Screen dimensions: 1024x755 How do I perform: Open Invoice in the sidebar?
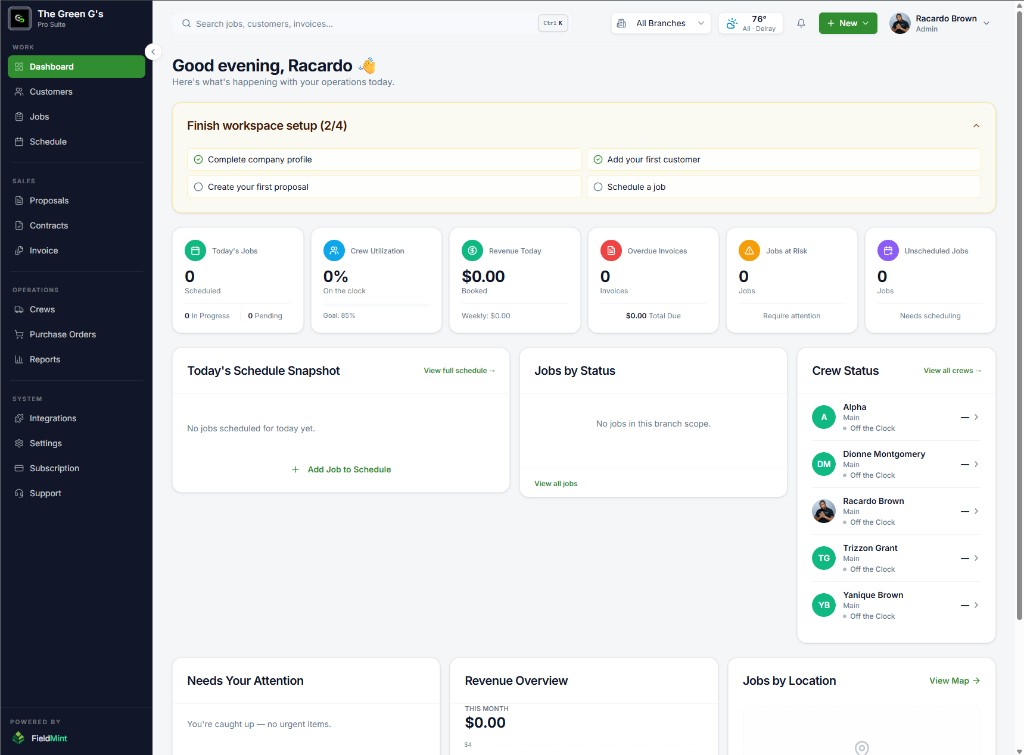point(76,250)
